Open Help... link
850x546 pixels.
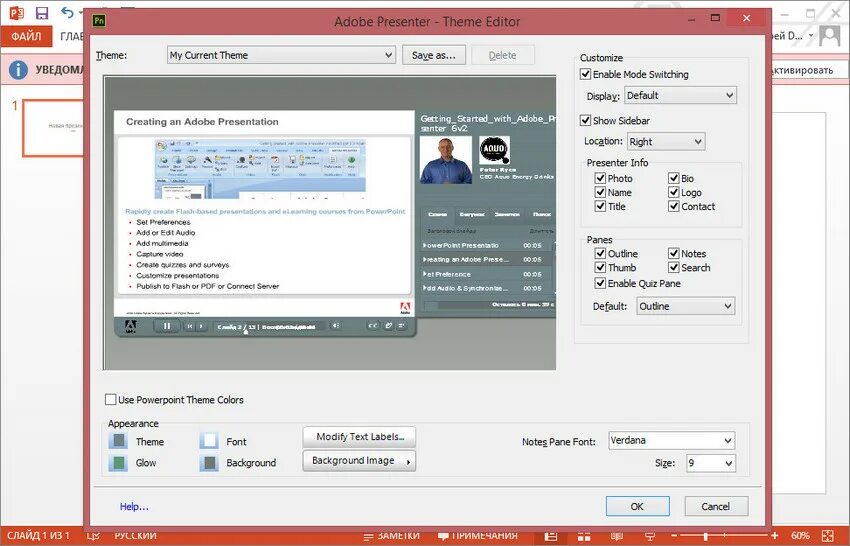[x=134, y=506]
